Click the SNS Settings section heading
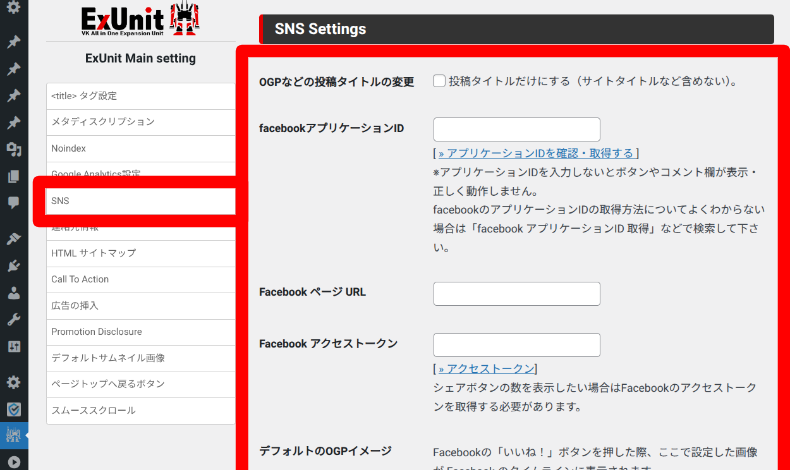Screen dimensions: 790x470 click(320, 29)
